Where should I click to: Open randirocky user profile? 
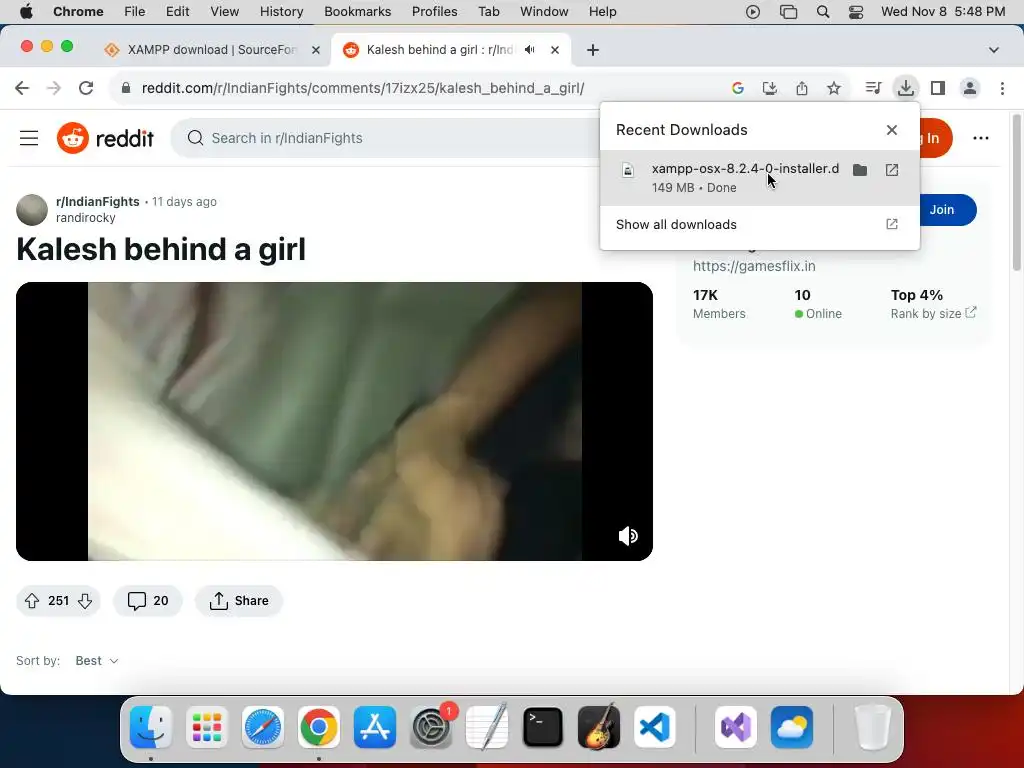pyautogui.click(x=86, y=217)
